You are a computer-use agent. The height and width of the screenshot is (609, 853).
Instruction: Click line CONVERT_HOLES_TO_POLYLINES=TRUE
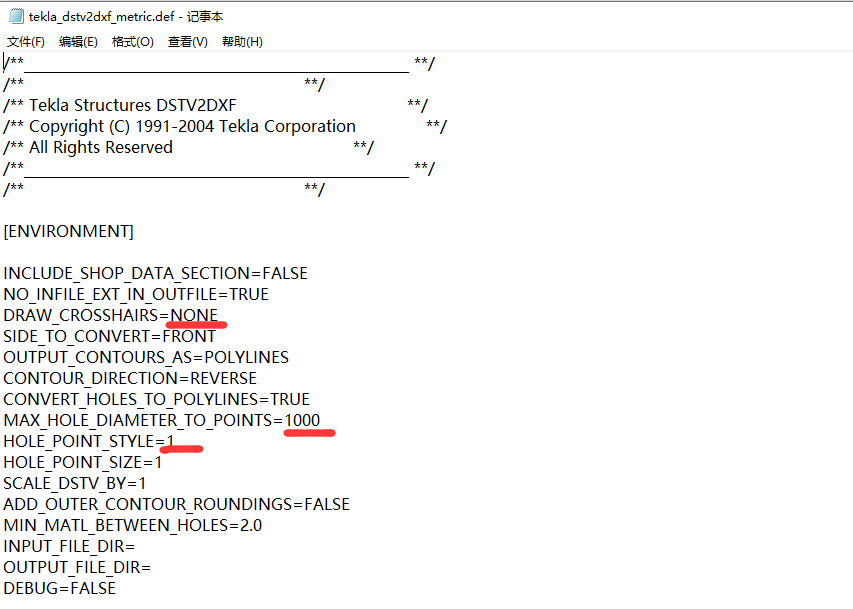tap(157, 399)
